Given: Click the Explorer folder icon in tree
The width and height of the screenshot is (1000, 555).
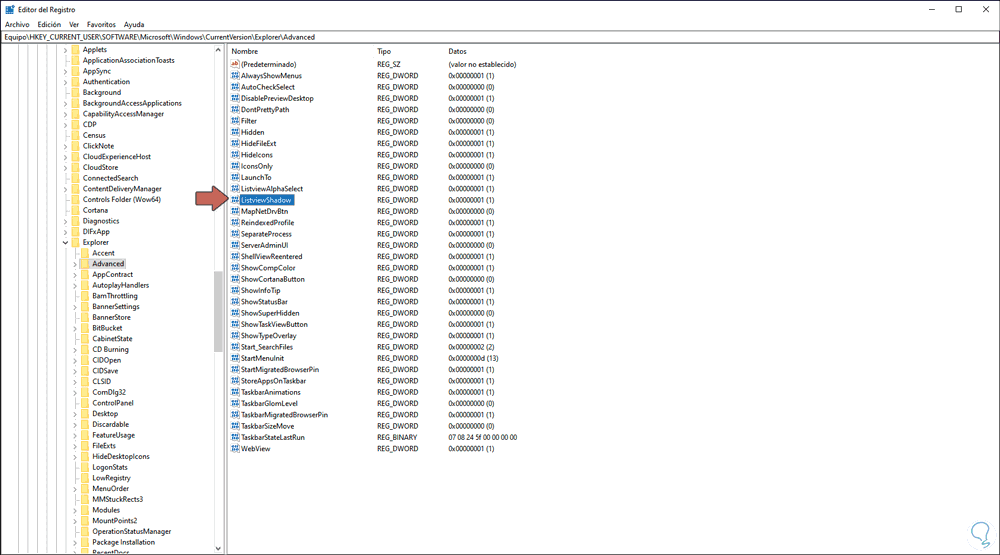Looking at the screenshot, I should [x=75, y=242].
